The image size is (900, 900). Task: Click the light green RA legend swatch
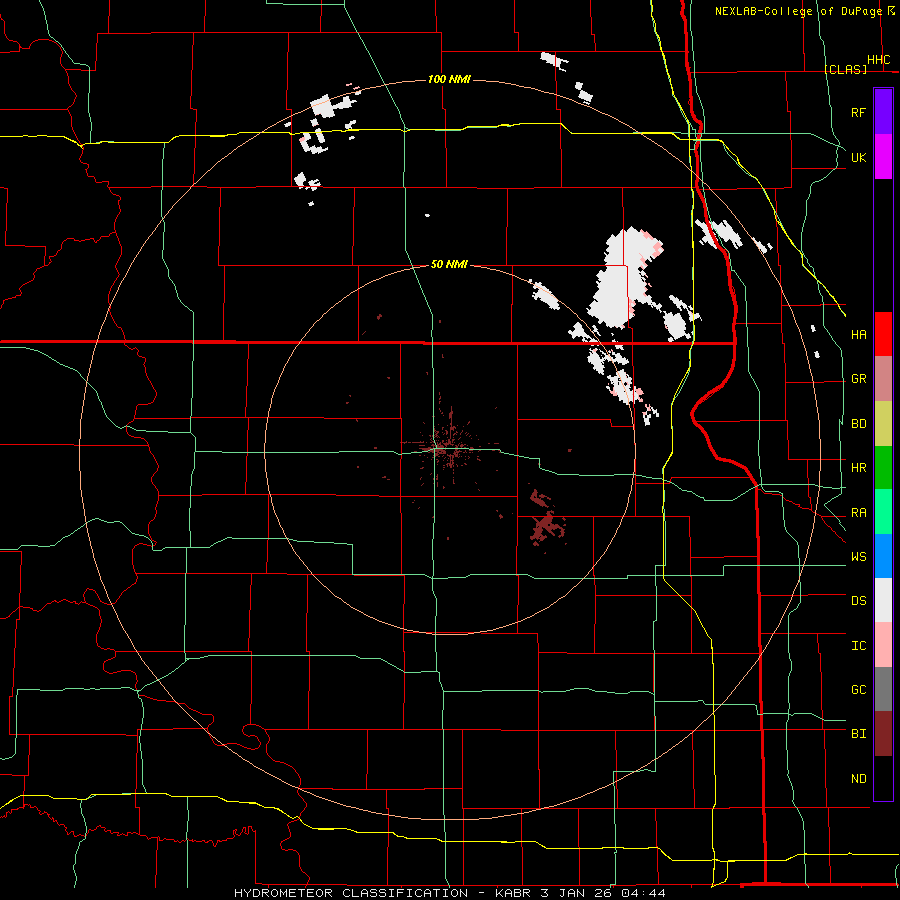[x=883, y=512]
